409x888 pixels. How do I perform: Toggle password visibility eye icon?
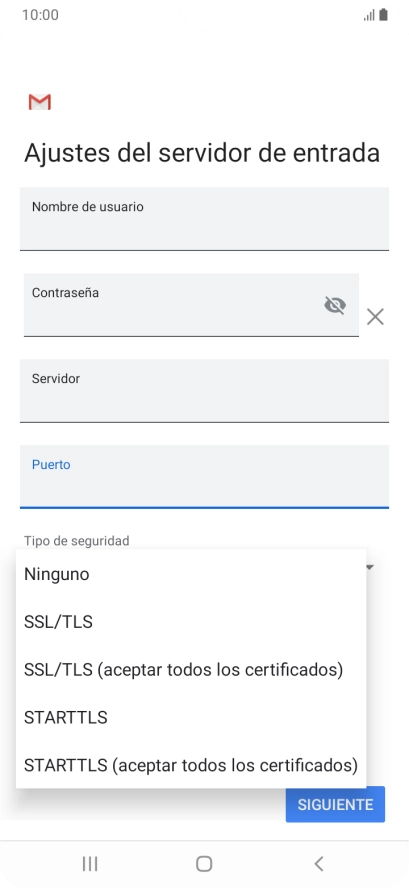click(335, 305)
